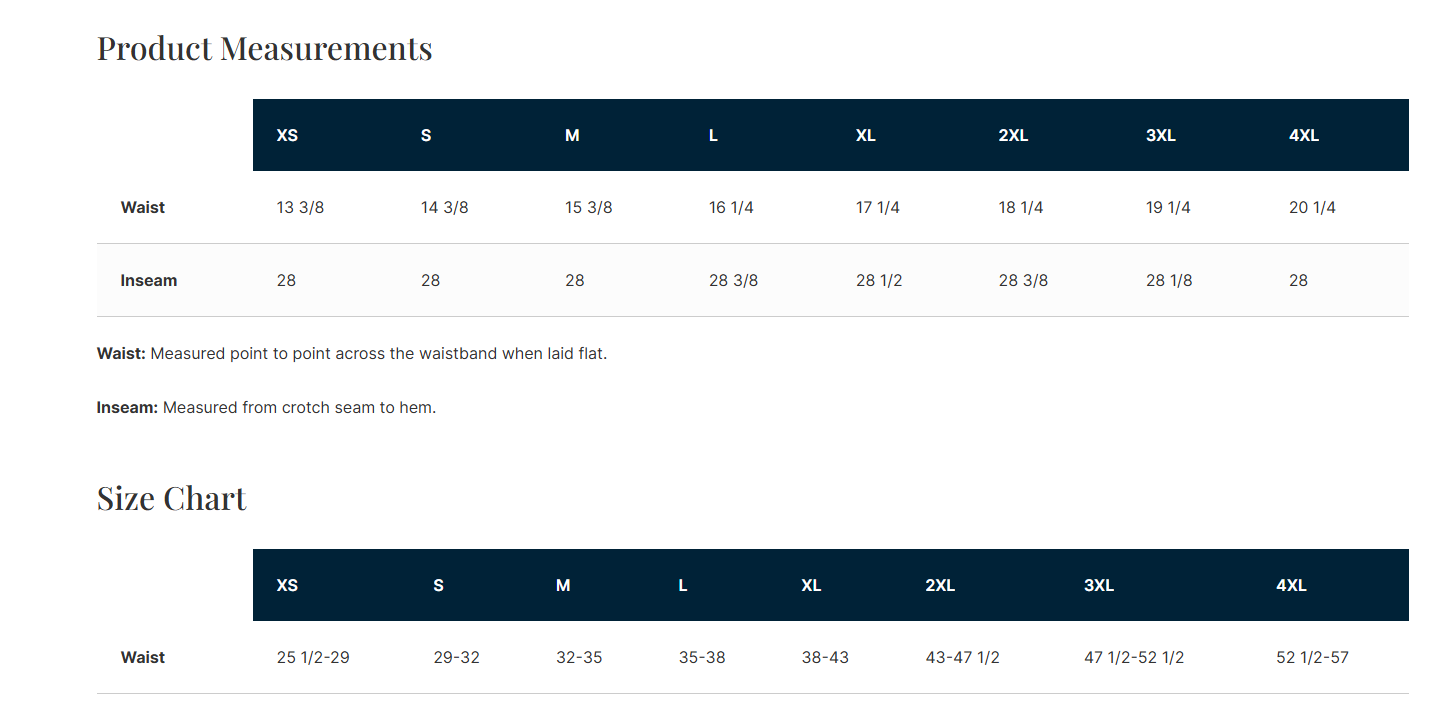Click the 2XL header in Size Chart table
The width and height of the screenshot is (1451, 715).
pyautogui.click(x=940, y=585)
